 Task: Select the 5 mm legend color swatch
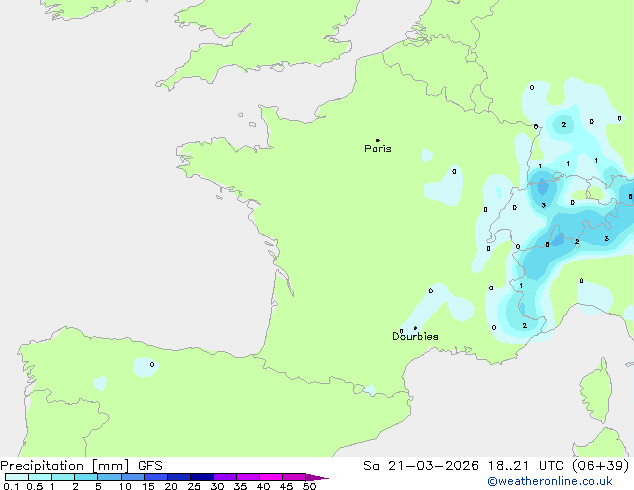coord(109,477)
